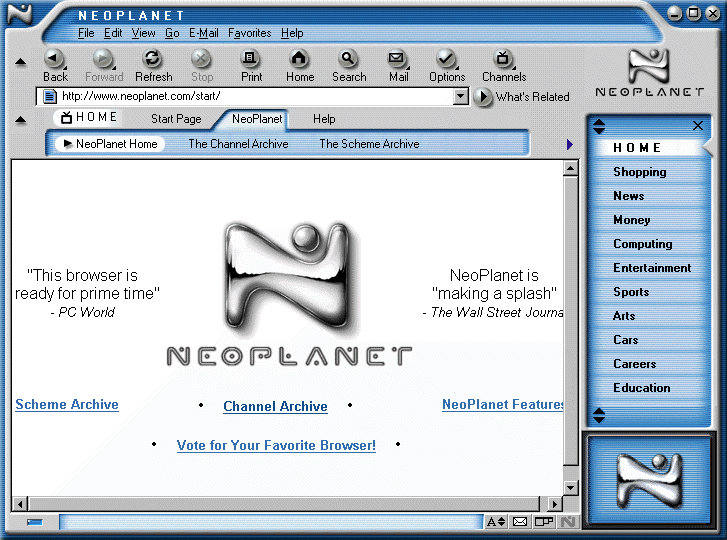Click the font size A icon in status bar
This screenshot has height=540, width=727.
496,522
